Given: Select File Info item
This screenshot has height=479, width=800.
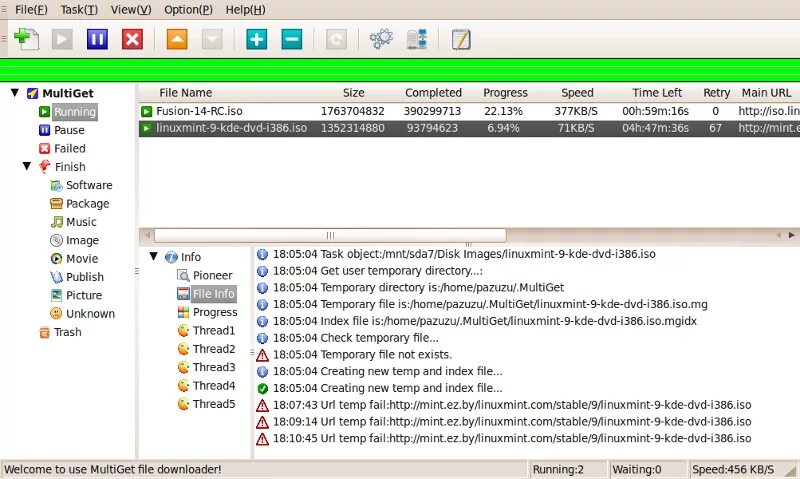Looking at the screenshot, I should click(213, 294).
